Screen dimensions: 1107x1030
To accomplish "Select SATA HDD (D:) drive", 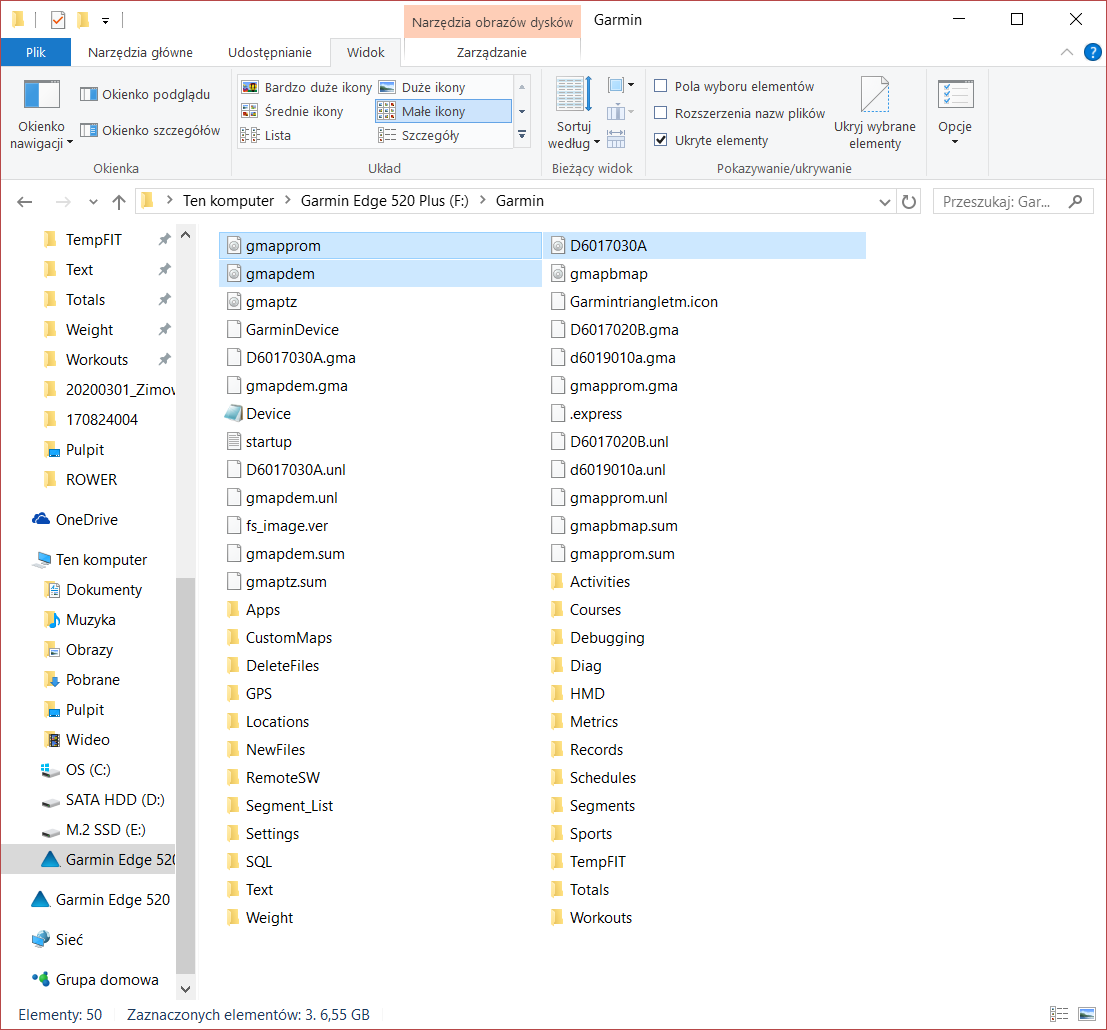I will pyautogui.click(x=104, y=800).
